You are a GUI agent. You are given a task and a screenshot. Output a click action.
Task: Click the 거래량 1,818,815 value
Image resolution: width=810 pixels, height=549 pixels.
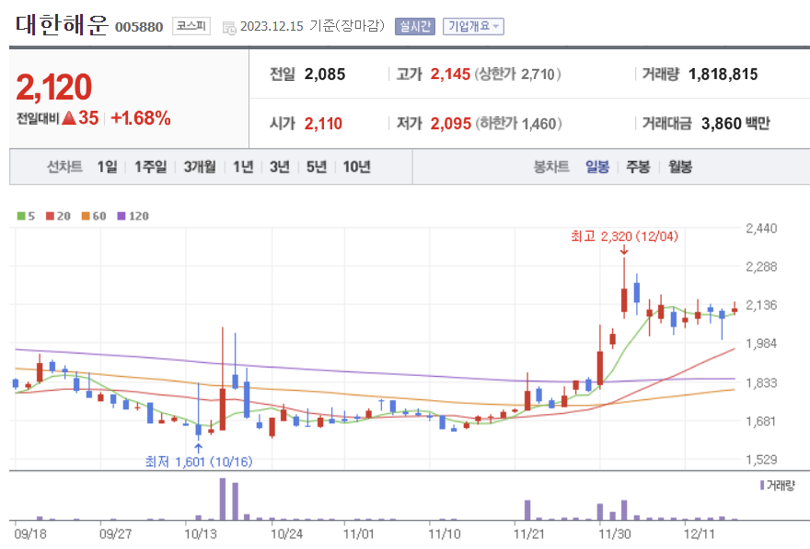(x=723, y=74)
